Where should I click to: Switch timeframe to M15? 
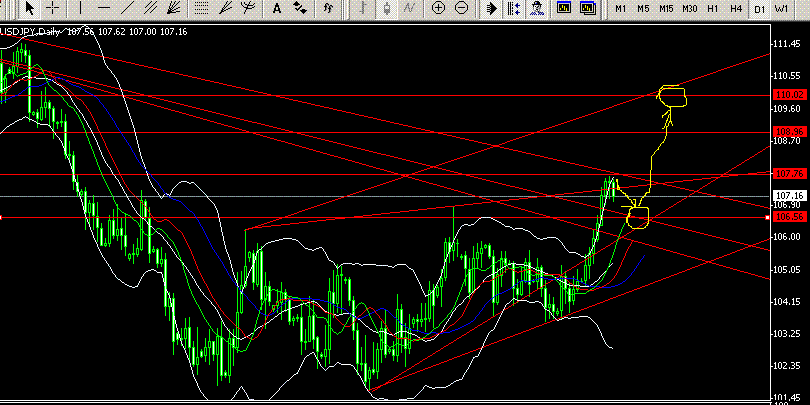[x=666, y=9]
